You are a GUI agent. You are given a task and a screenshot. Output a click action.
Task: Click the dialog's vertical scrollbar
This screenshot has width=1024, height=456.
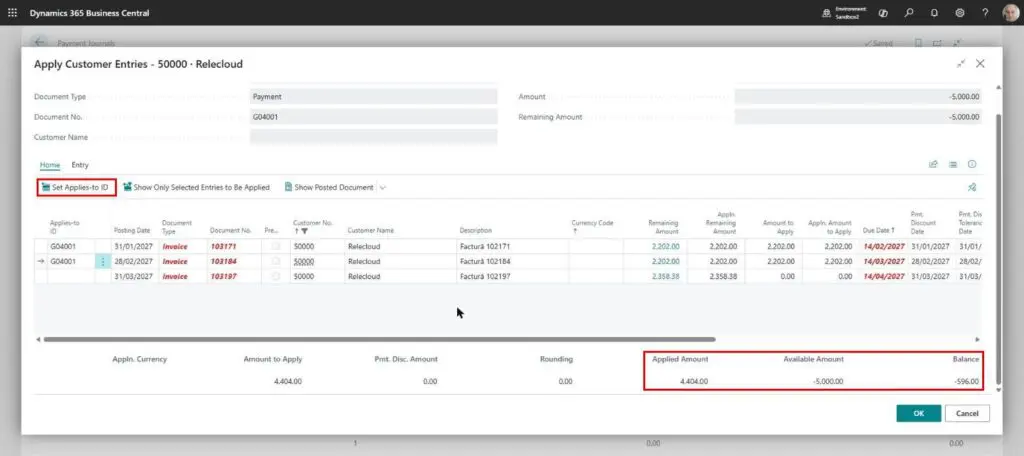click(x=997, y=248)
